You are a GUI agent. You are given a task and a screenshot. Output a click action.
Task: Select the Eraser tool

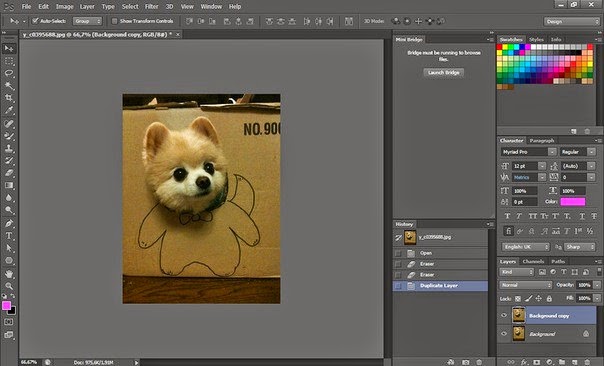(9, 173)
